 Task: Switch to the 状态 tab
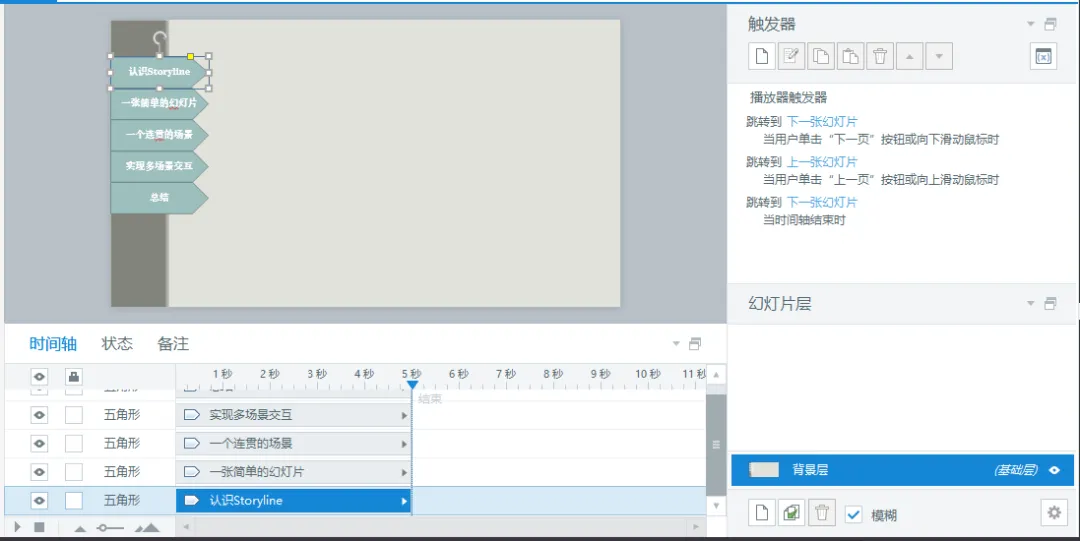click(x=117, y=343)
